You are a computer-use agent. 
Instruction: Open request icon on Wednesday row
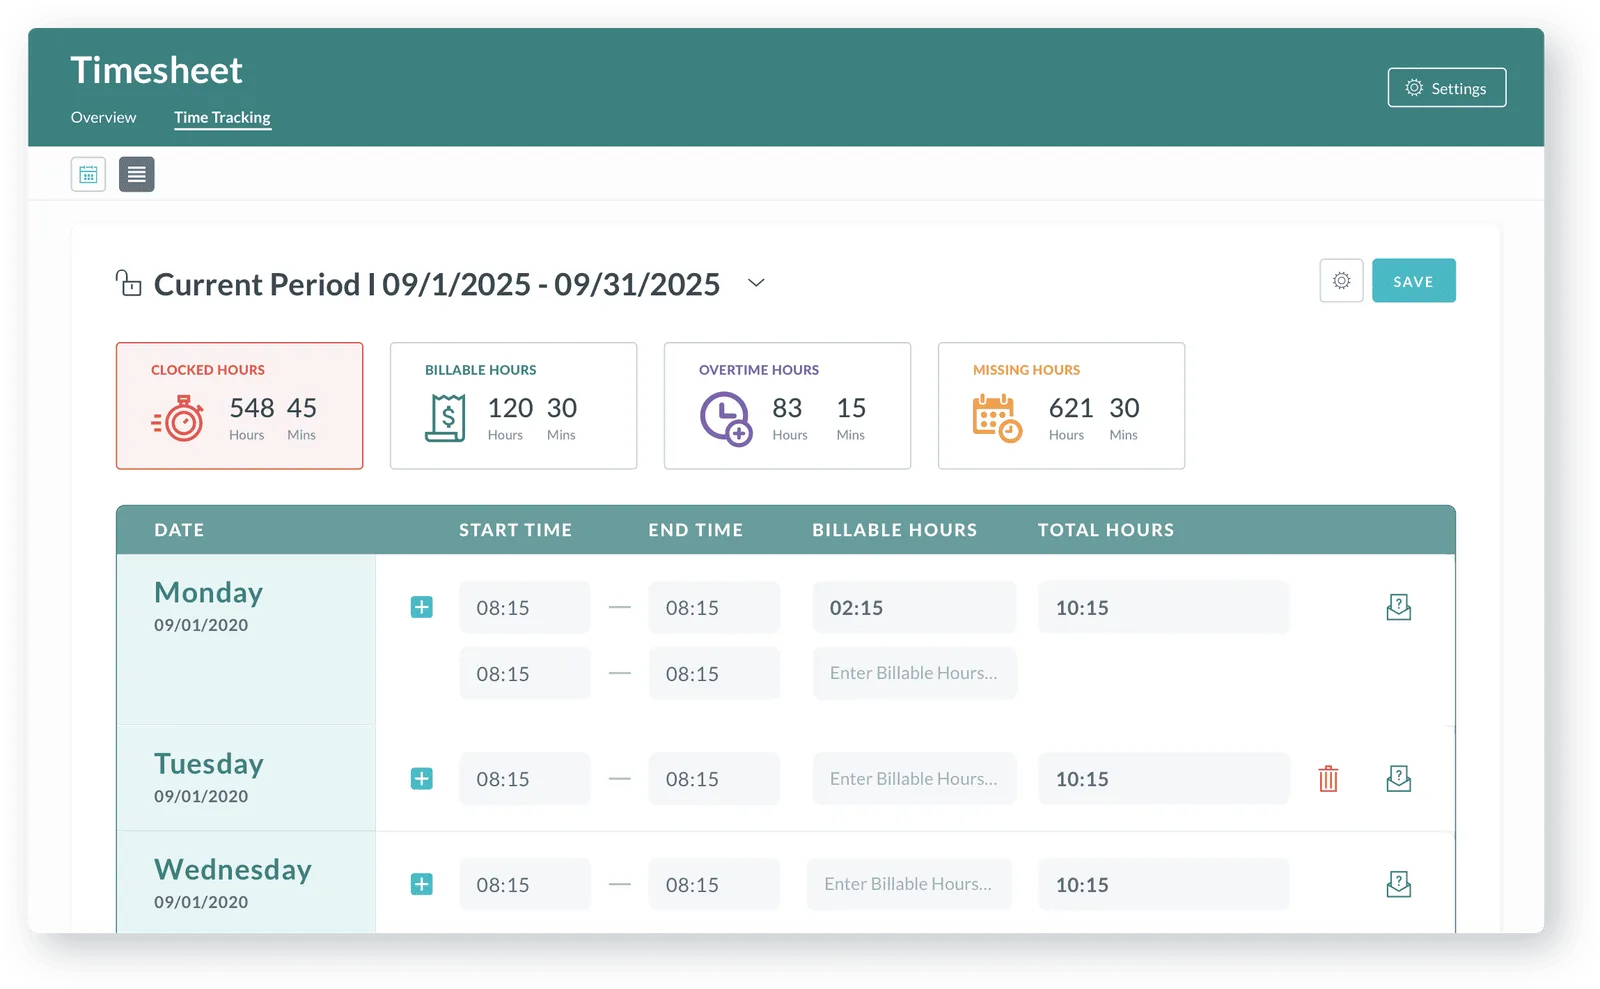pos(1399,884)
